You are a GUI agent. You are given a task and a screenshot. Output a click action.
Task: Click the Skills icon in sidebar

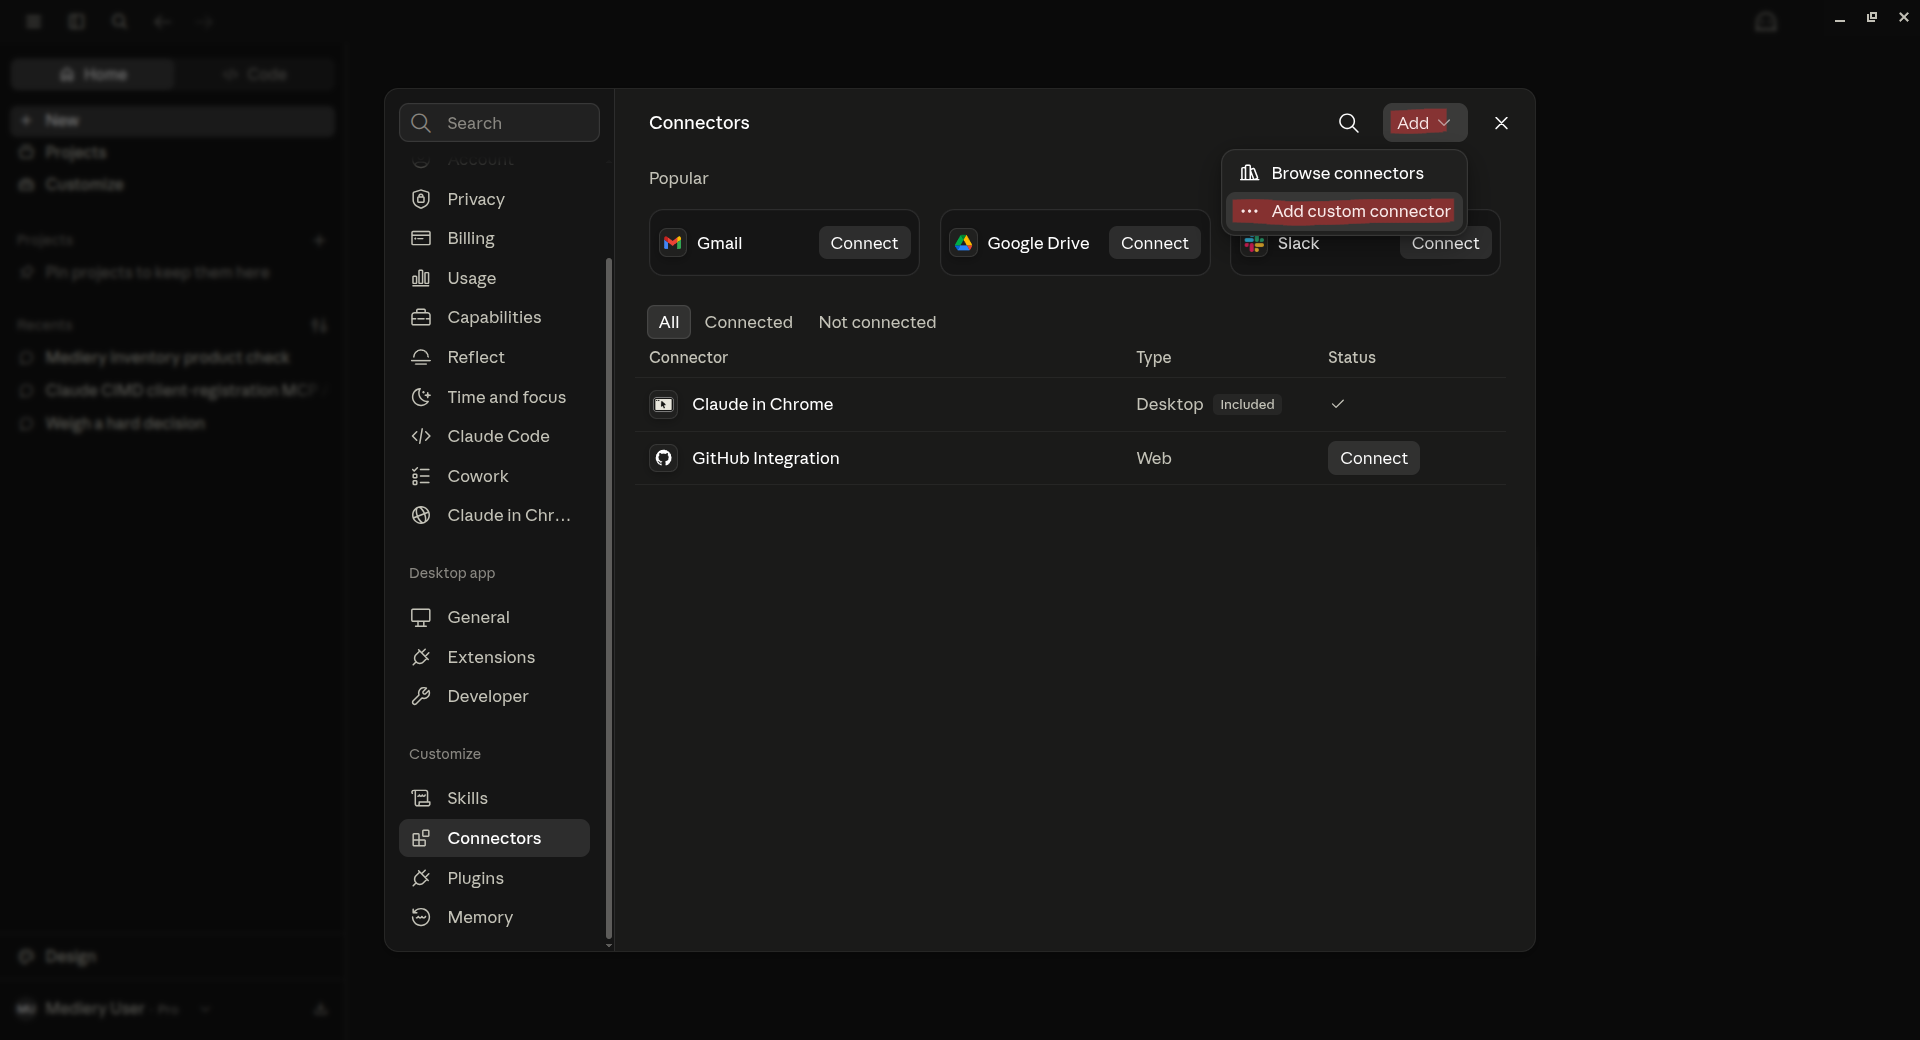point(421,798)
